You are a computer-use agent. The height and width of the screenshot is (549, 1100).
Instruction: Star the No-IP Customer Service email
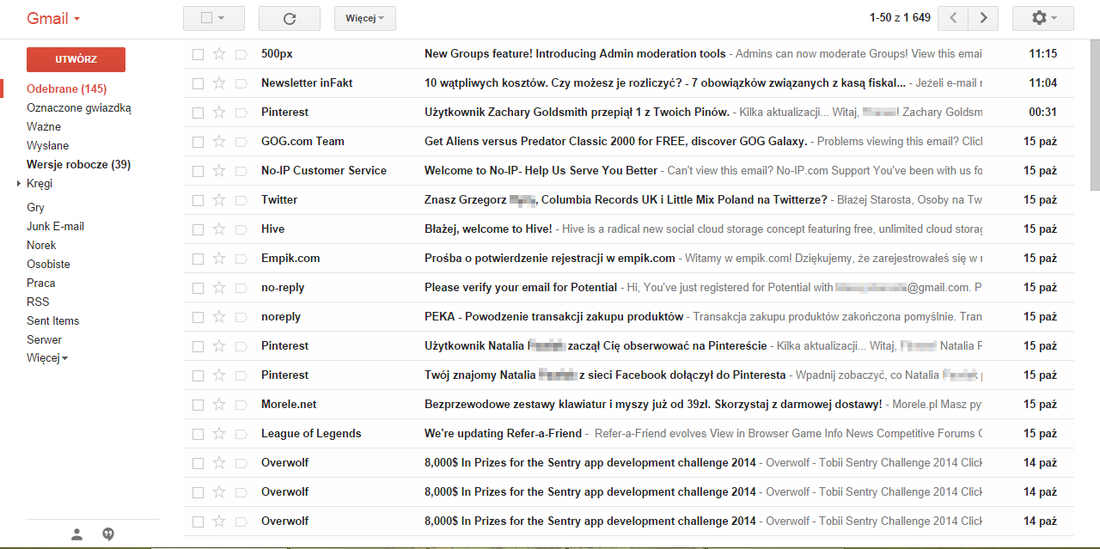pyautogui.click(x=220, y=170)
